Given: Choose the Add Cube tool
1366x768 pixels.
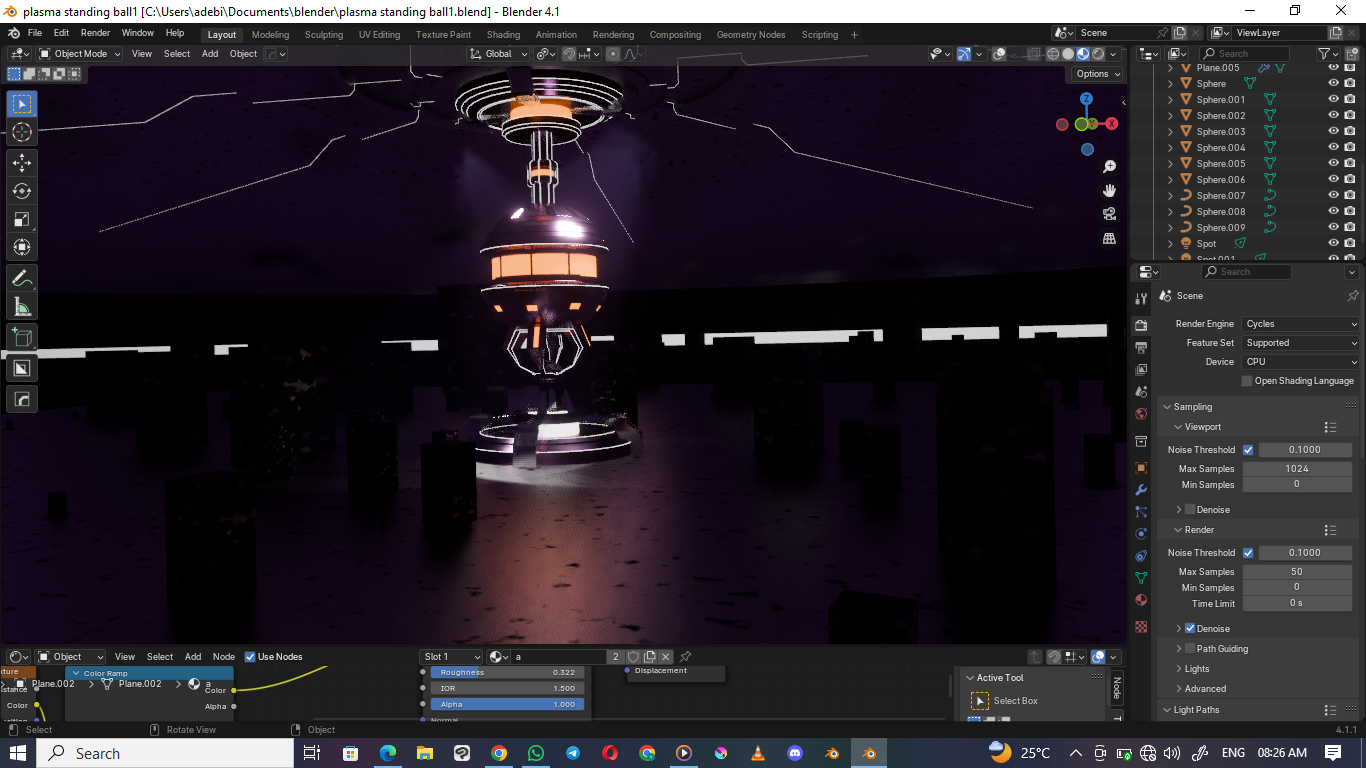Looking at the screenshot, I should click(22, 338).
